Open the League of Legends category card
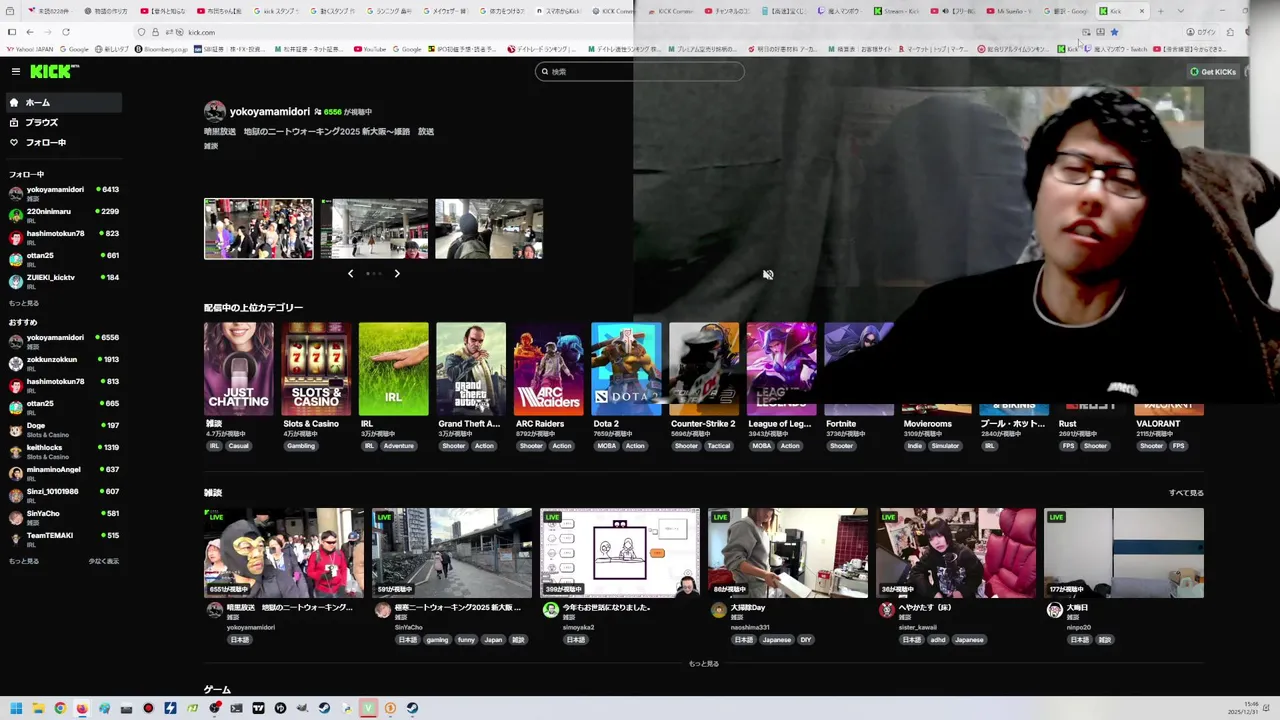The image size is (1280, 720). pos(781,369)
